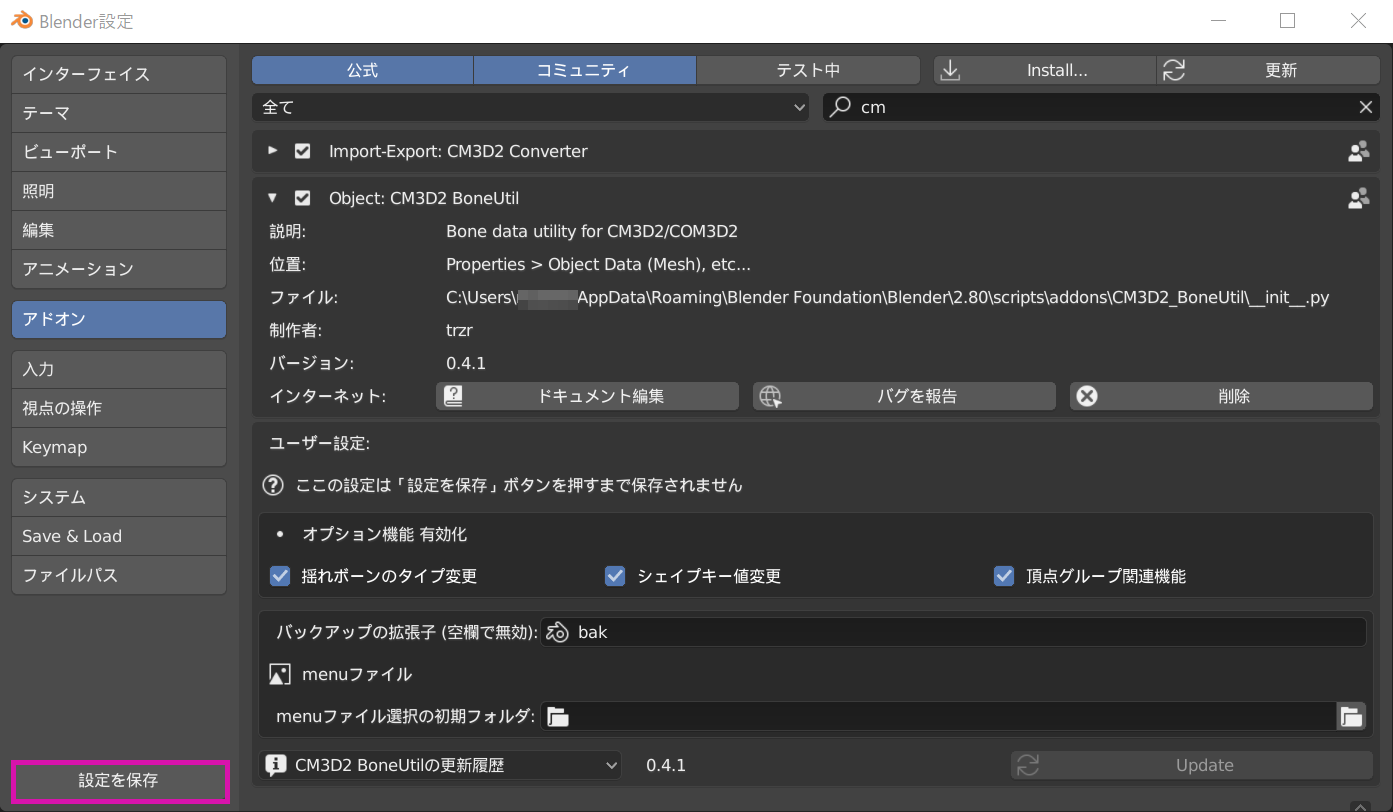Click the author name trzr
1393x812 pixels.
459,330
